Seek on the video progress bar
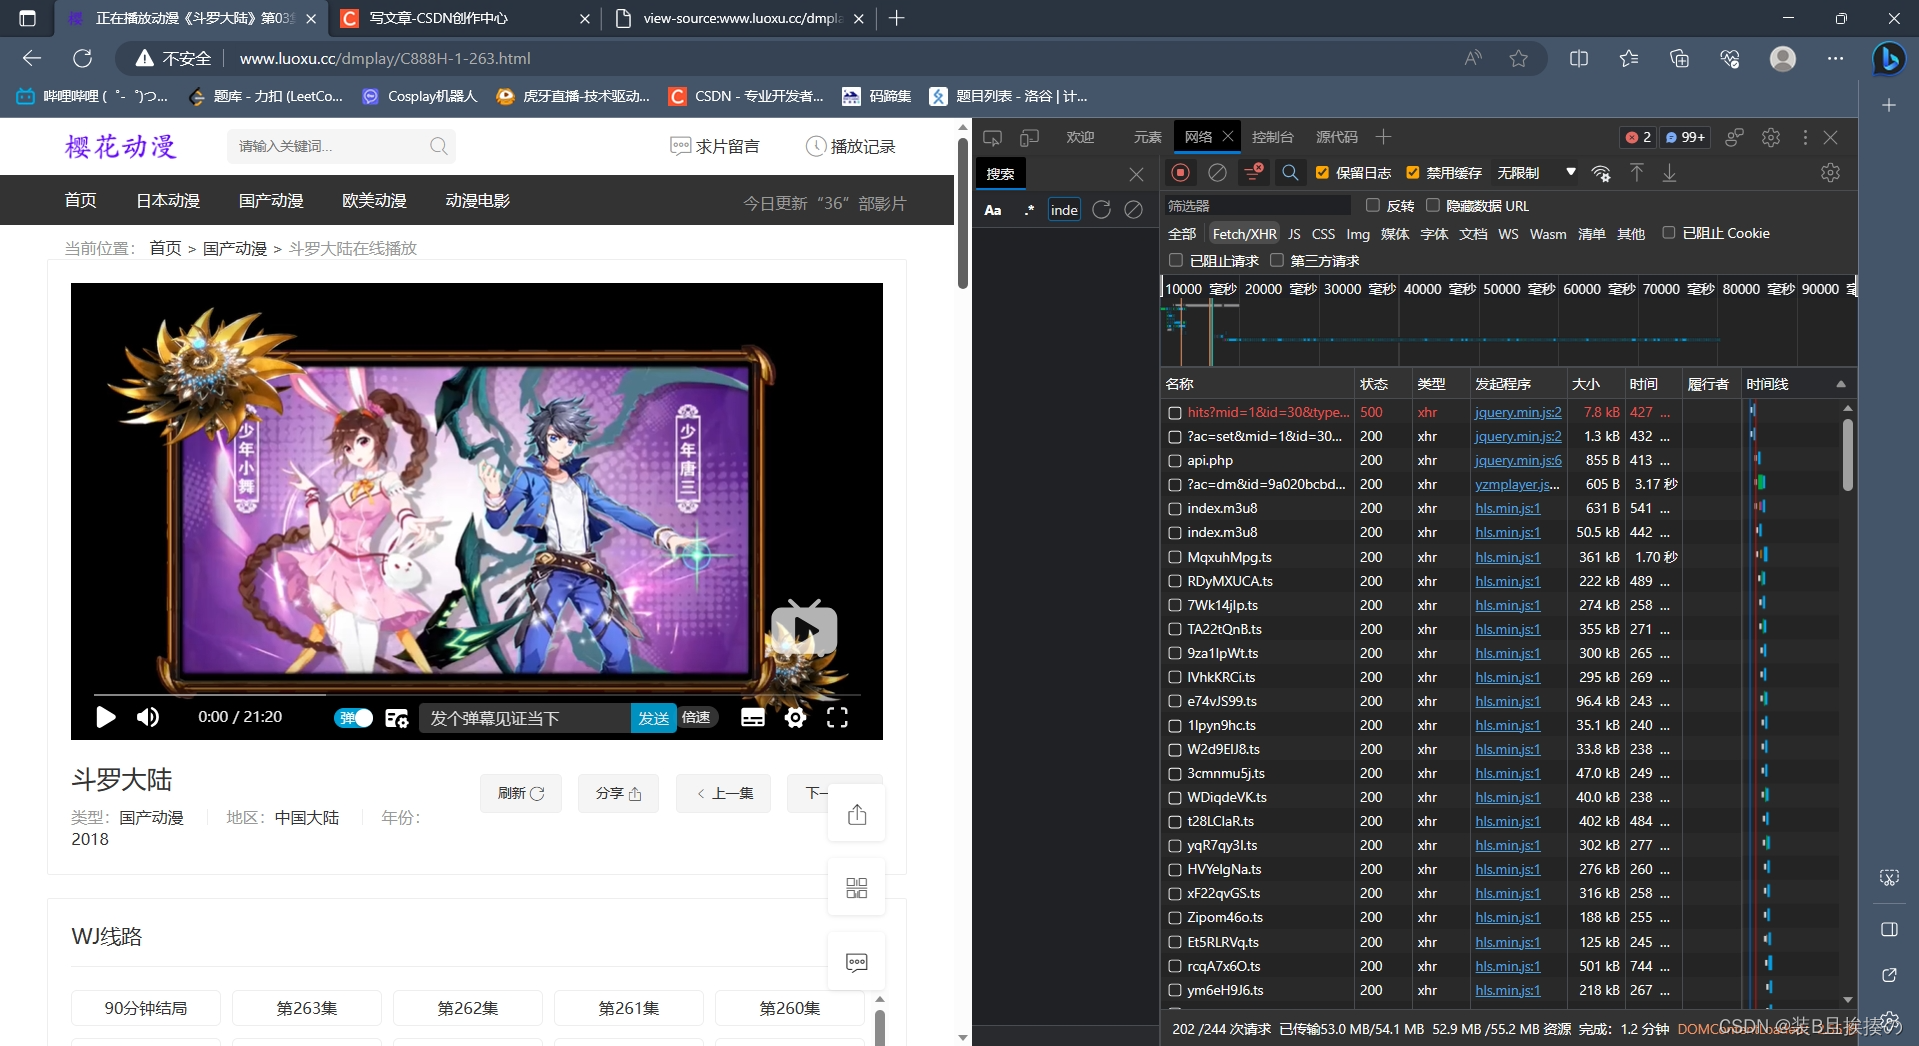Screen dimensions: 1919x1046 coord(476,693)
